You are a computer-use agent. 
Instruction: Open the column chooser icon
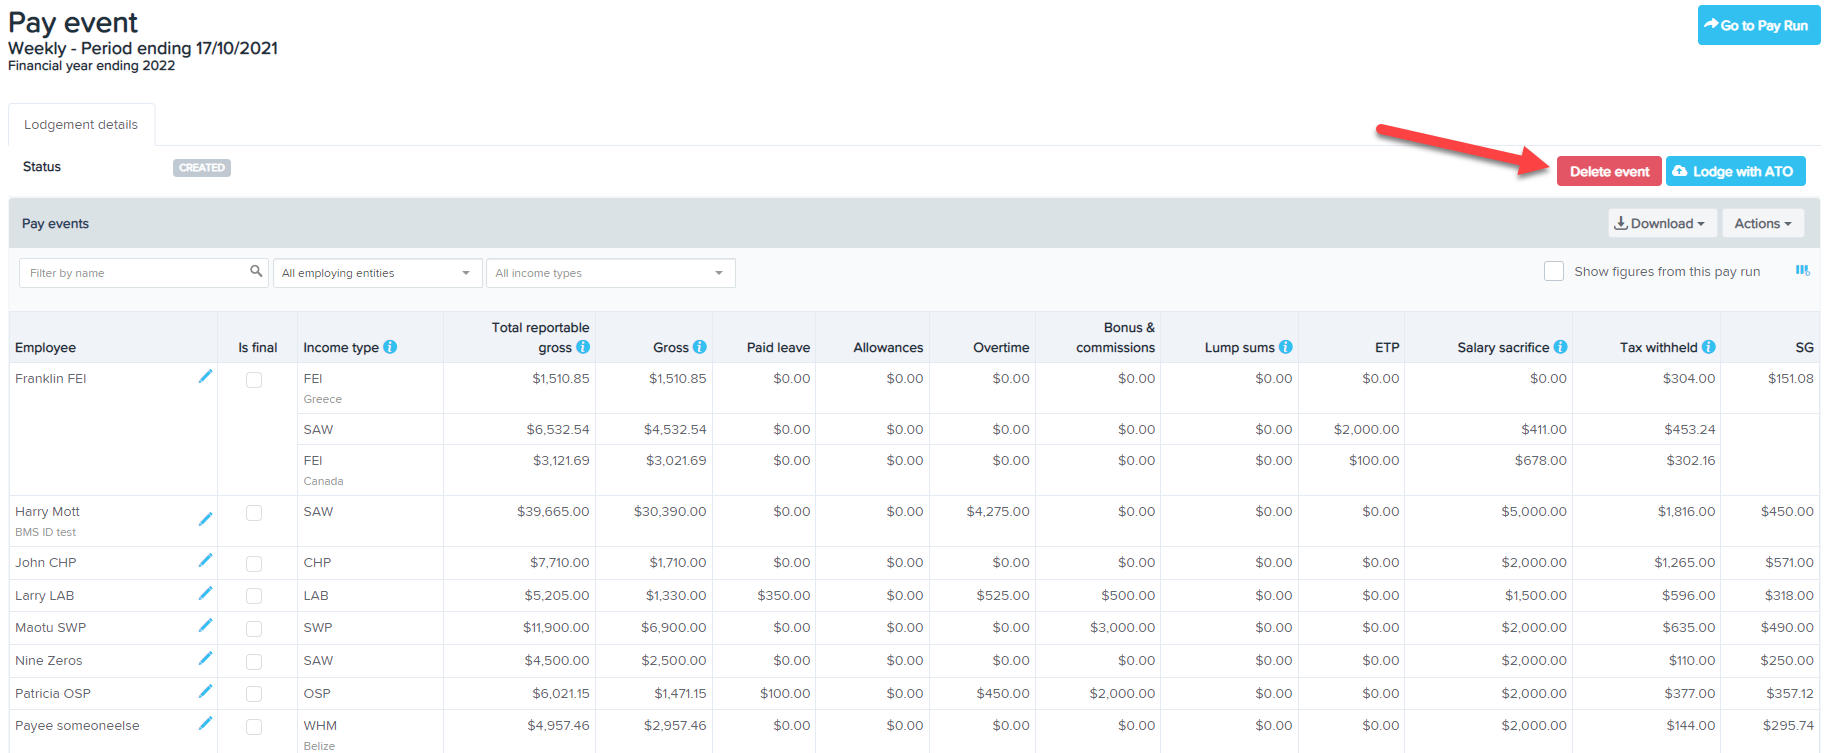click(x=1802, y=271)
